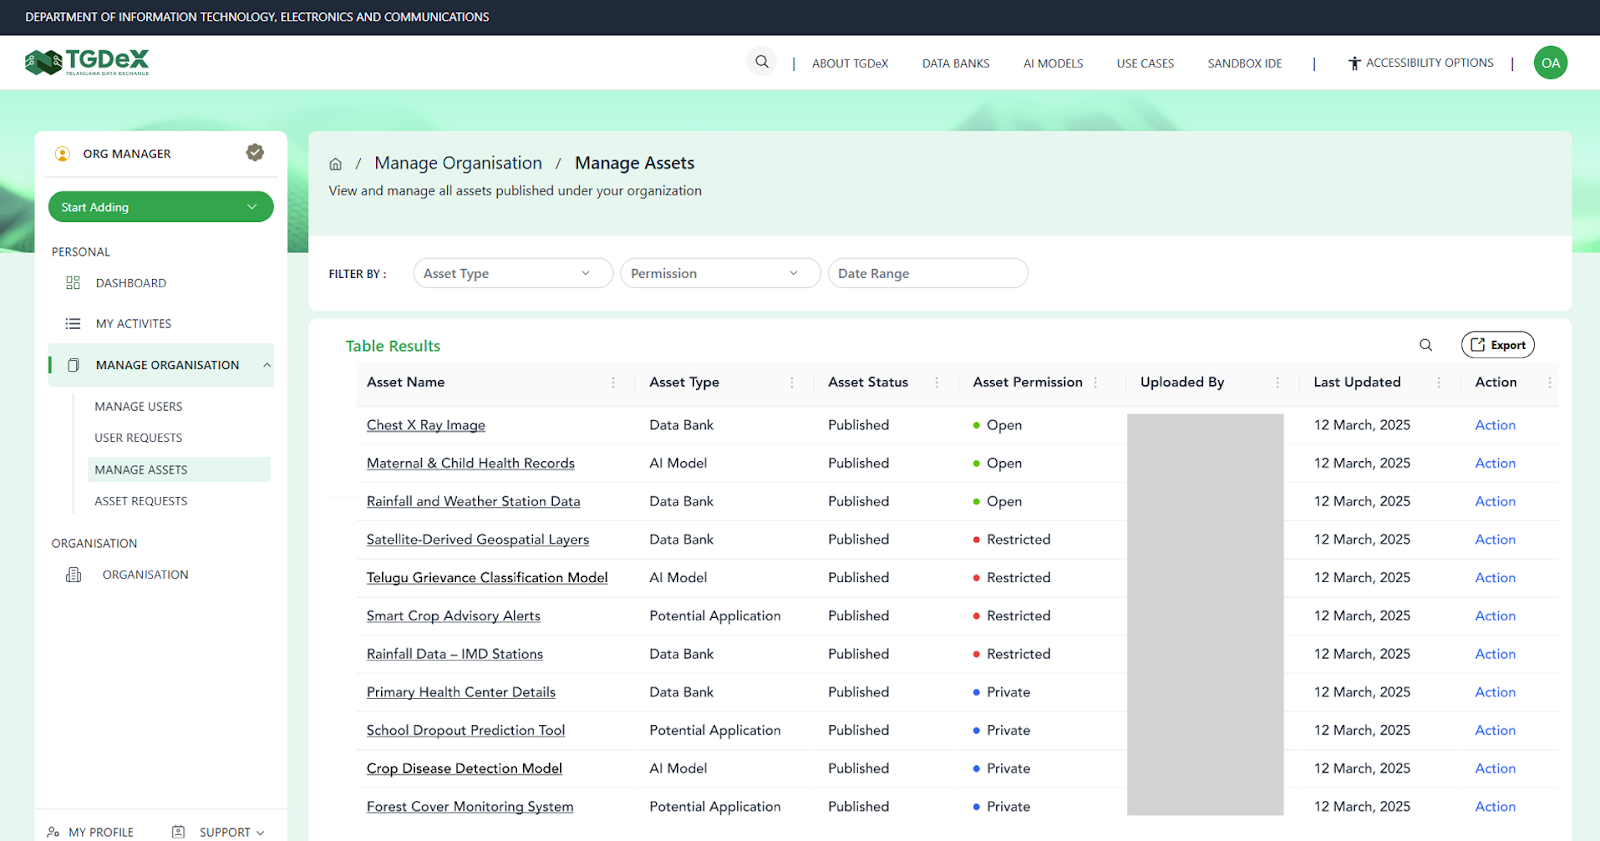This screenshot has height=841, width=1600.
Task: Click the table search magnifier icon
Action: (1426, 345)
